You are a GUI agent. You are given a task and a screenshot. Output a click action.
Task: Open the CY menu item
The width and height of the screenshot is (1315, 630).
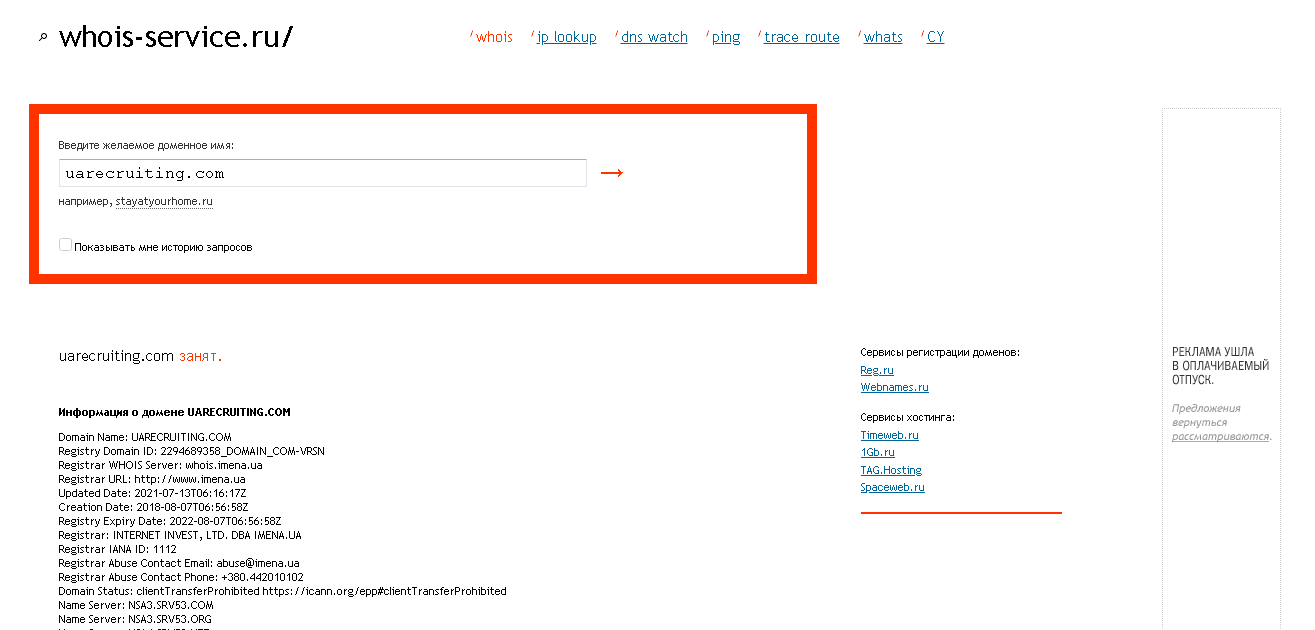(935, 37)
